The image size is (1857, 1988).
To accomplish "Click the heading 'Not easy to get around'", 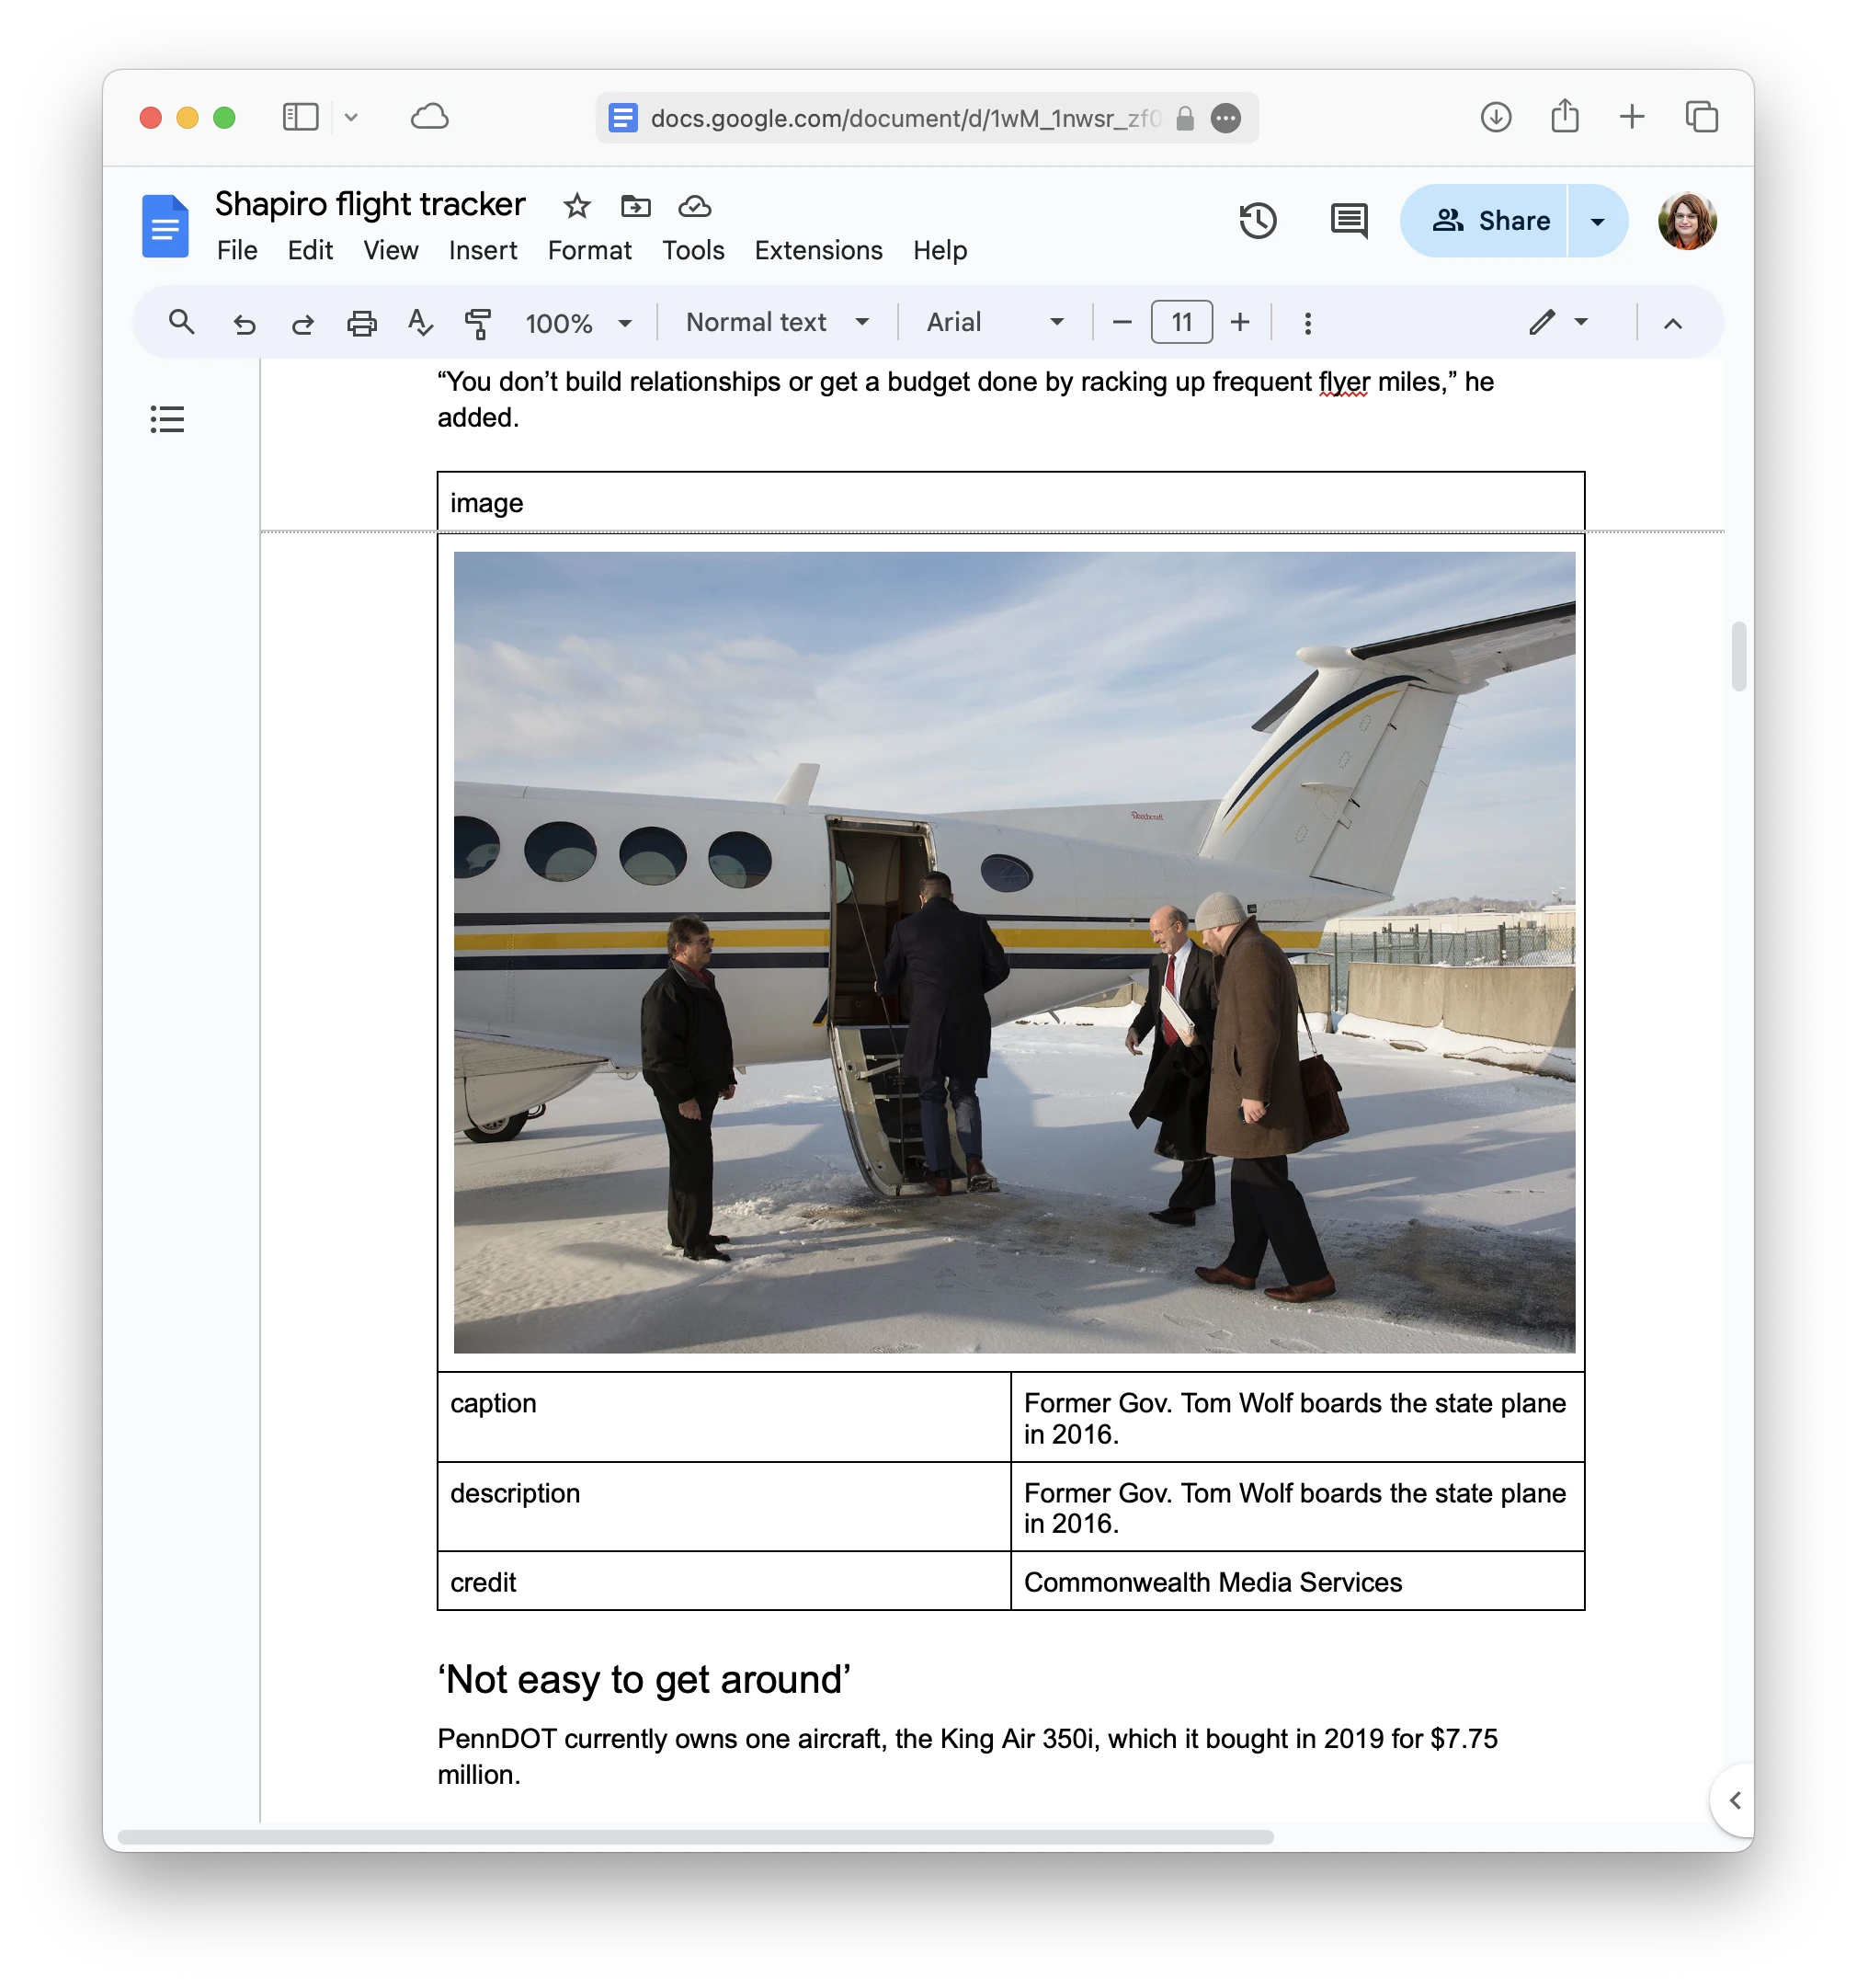I will point(644,1679).
